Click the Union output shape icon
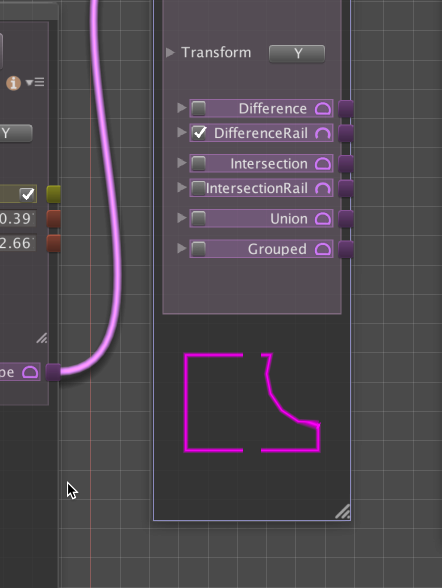The width and height of the screenshot is (442, 588). tap(323, 219)
